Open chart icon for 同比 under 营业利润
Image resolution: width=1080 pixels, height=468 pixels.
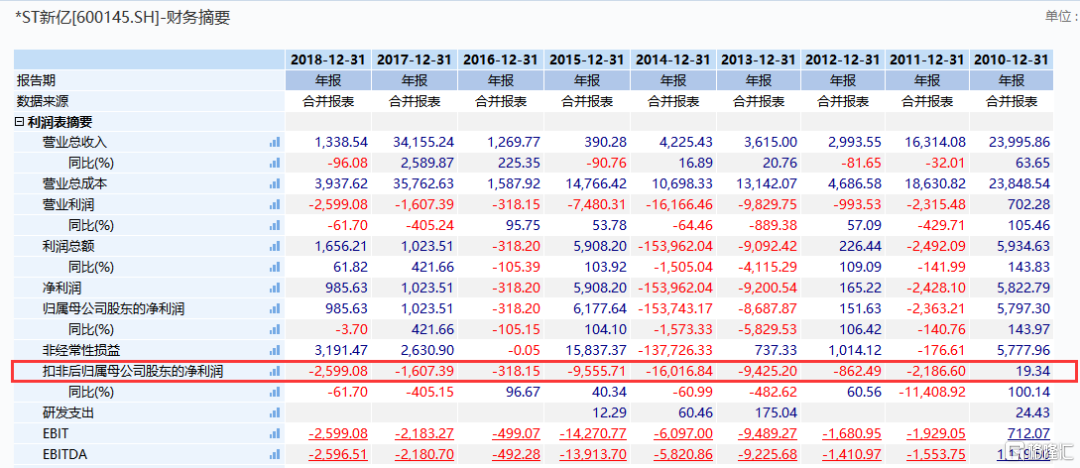[x=275, y=225]
